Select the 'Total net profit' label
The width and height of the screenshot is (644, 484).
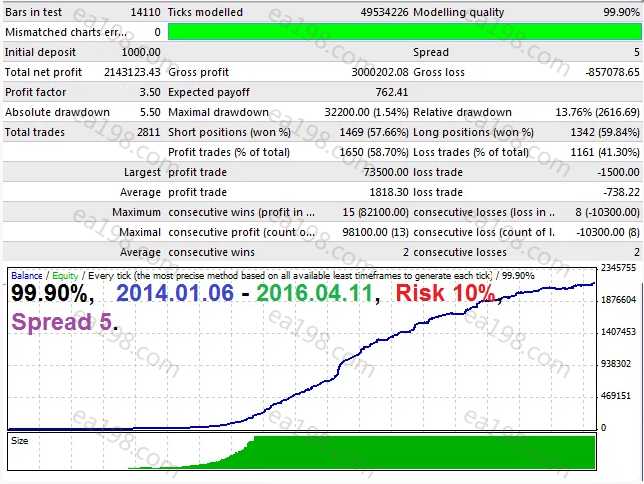[43, 72]
